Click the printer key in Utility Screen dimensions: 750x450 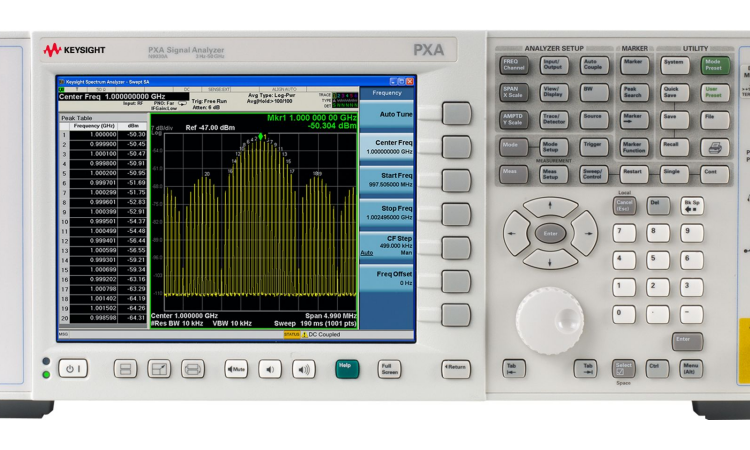(715, 147)
